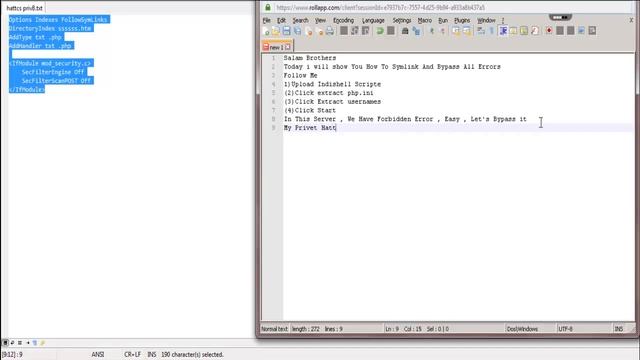
Task: Click the Cut toolbar icon
Action: [344, 31]
